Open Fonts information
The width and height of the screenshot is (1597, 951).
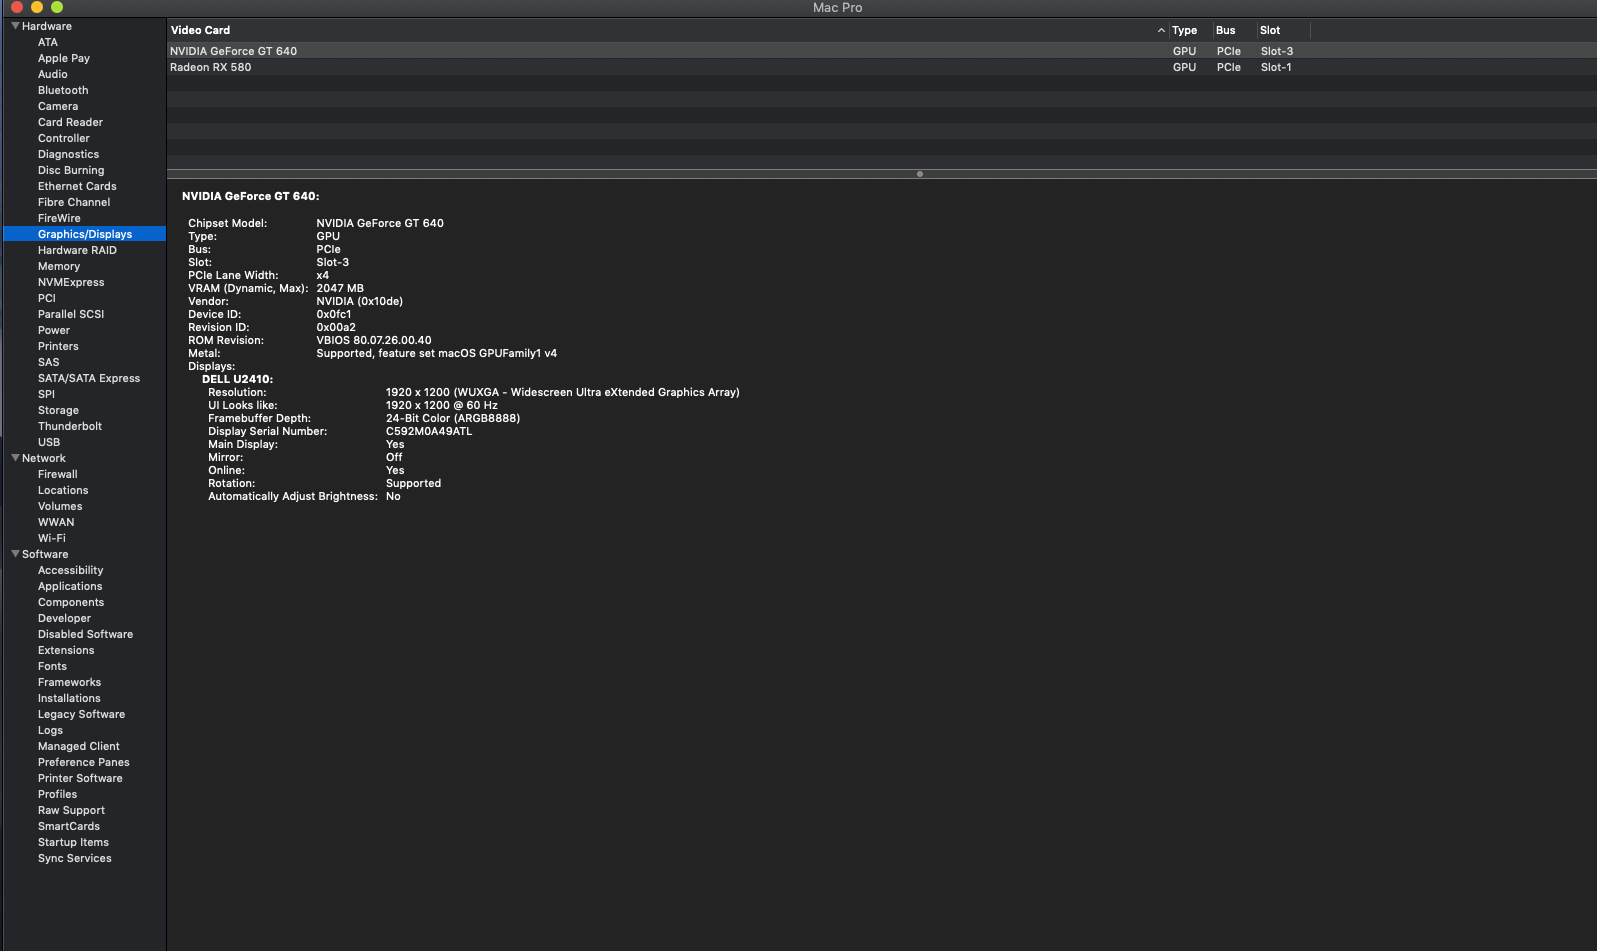point(52,666)
